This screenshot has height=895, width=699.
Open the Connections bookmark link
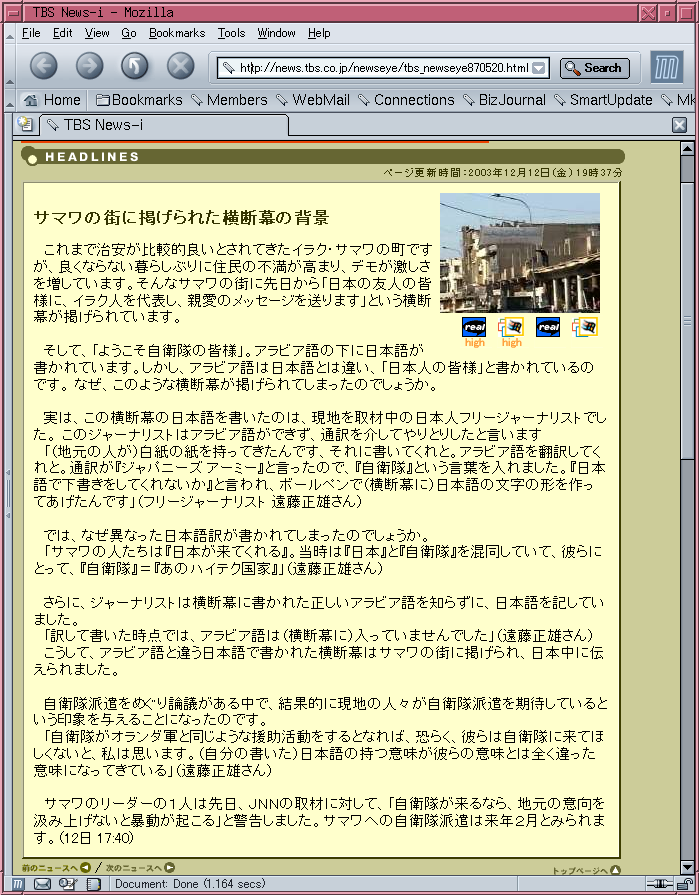[406, 100]
